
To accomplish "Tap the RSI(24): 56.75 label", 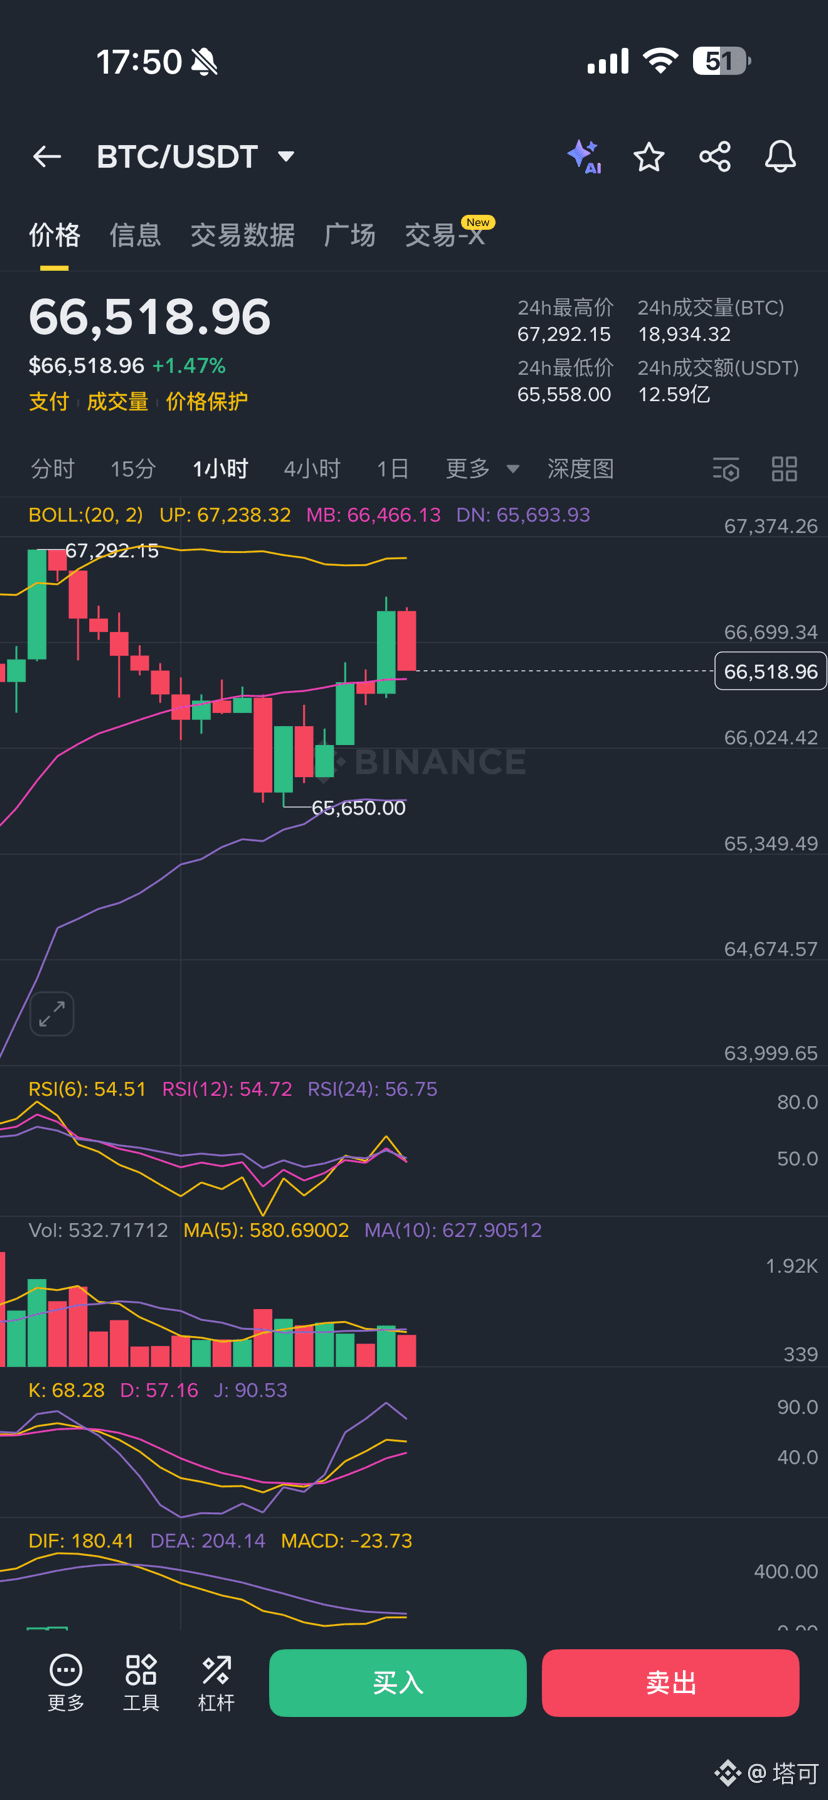I will click(x=372, y=1089).
